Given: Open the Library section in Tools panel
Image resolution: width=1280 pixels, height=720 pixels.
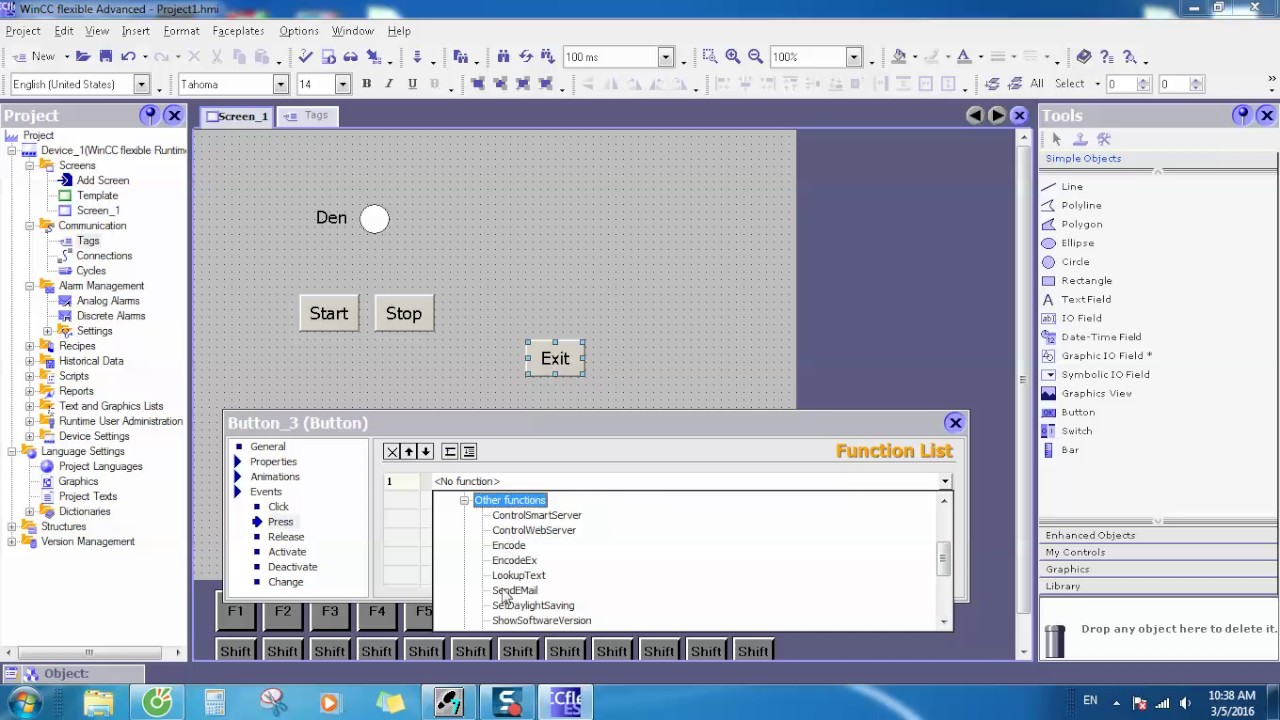Looking at the screenshot, I should tap(1158, 586).
